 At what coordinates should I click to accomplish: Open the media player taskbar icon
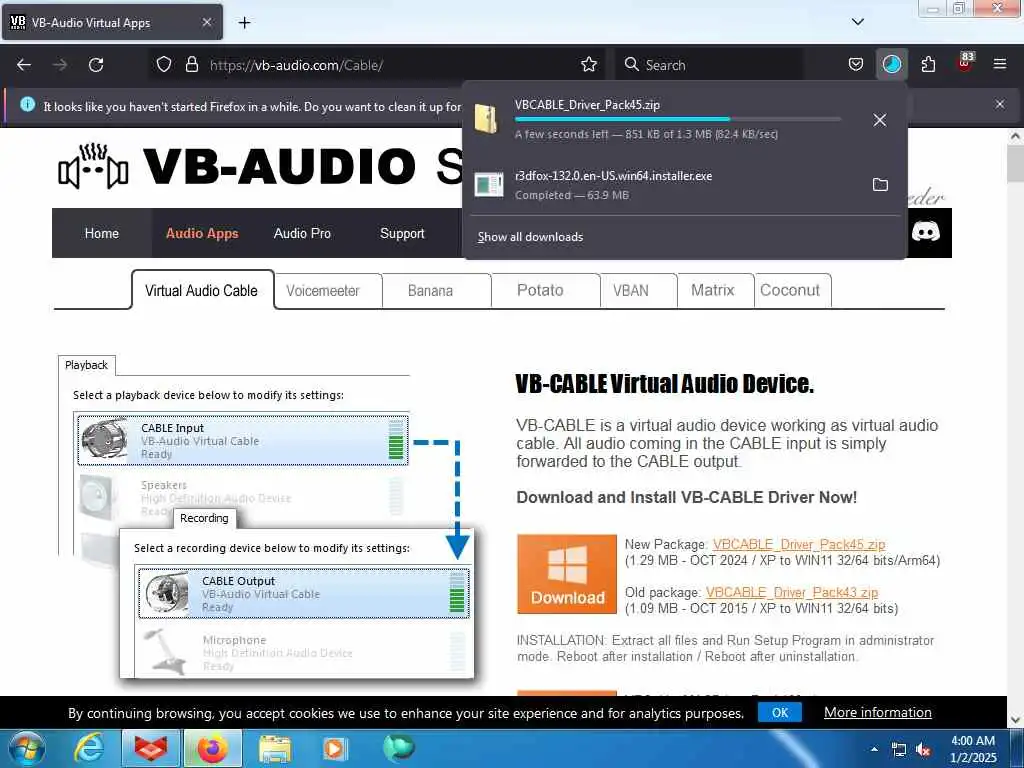(x=335, y=748)
